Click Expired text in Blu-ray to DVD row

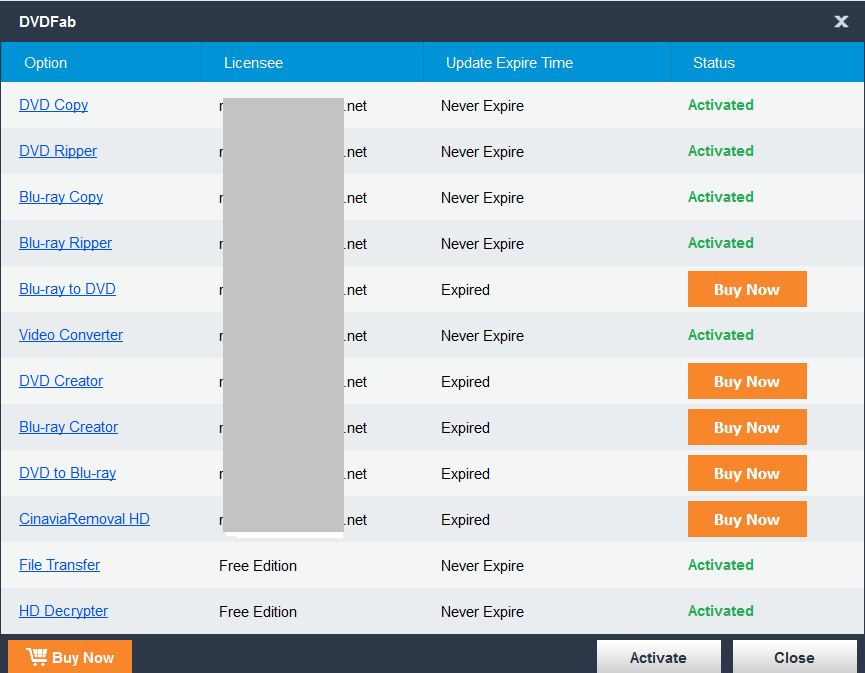coord(465,290)
